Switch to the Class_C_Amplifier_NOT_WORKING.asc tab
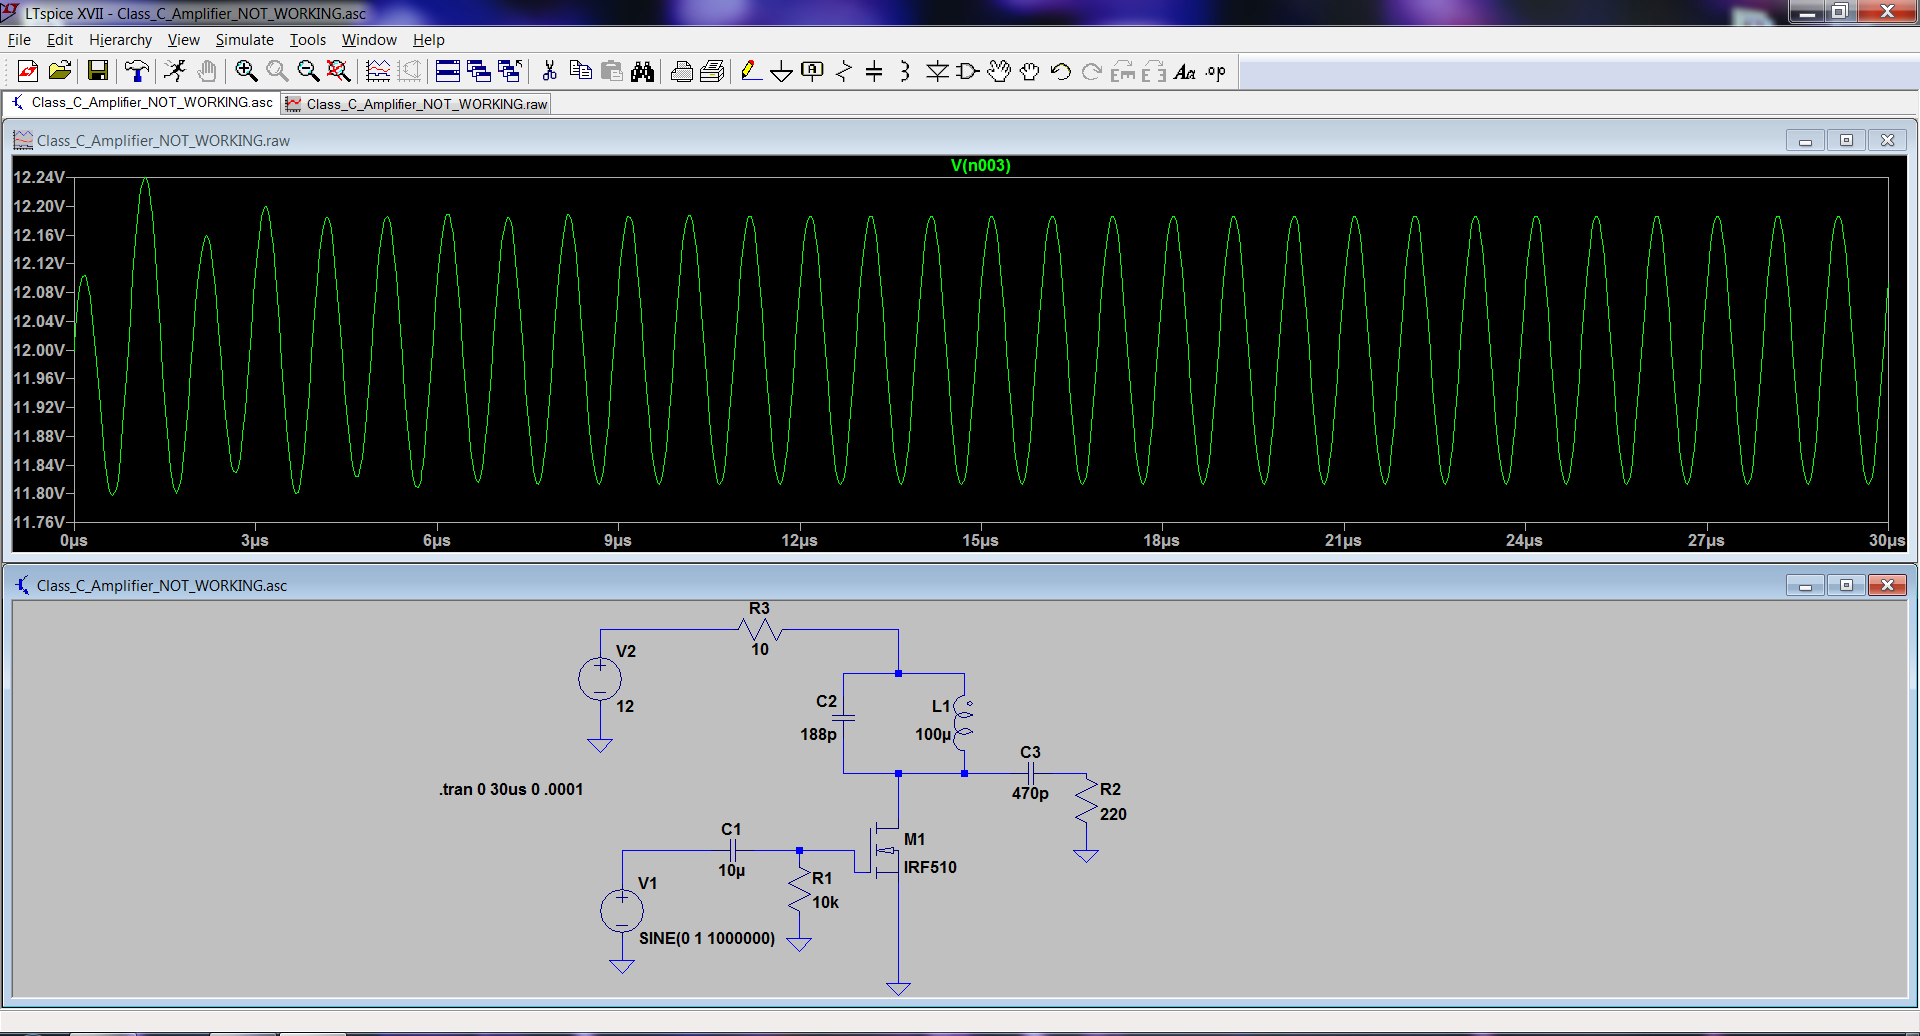 (x=142, y=103)
